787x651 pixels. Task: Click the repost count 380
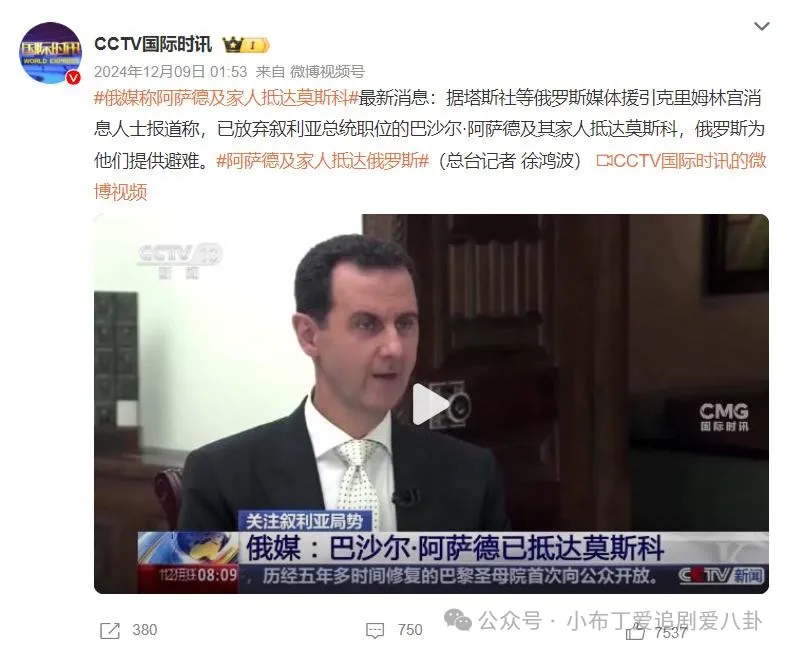point(145,630)
